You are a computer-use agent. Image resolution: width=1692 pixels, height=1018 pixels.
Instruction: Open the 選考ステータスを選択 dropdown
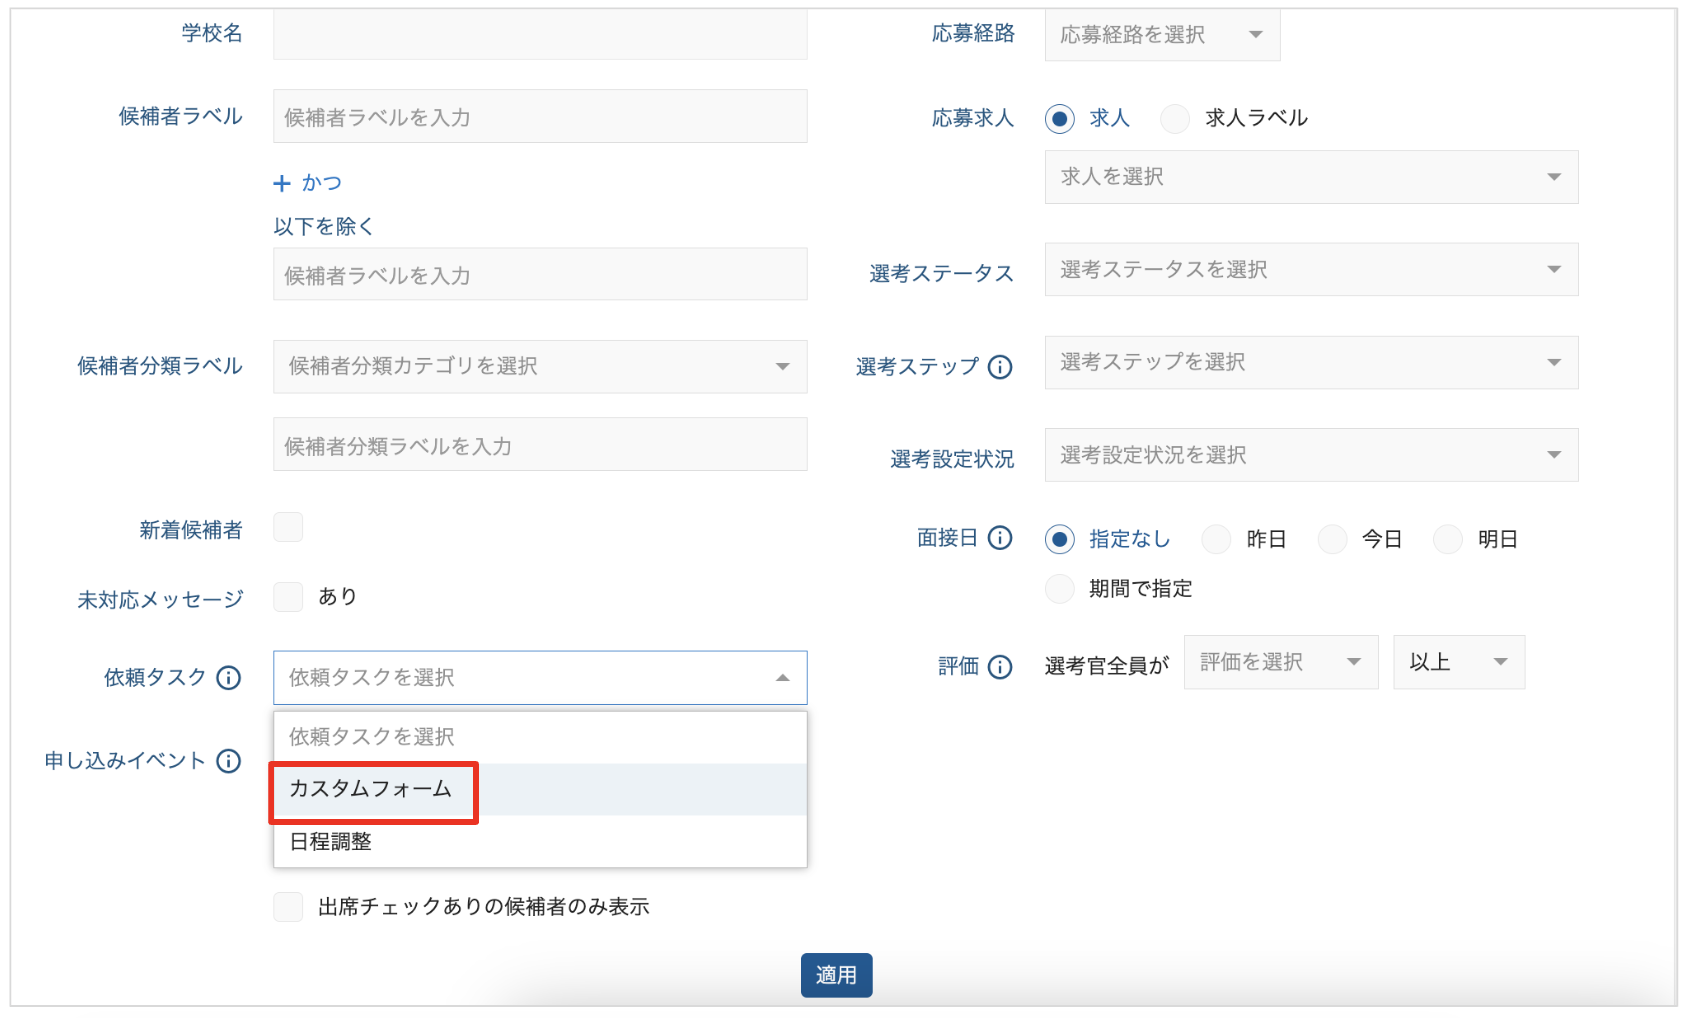(1311, 270)
